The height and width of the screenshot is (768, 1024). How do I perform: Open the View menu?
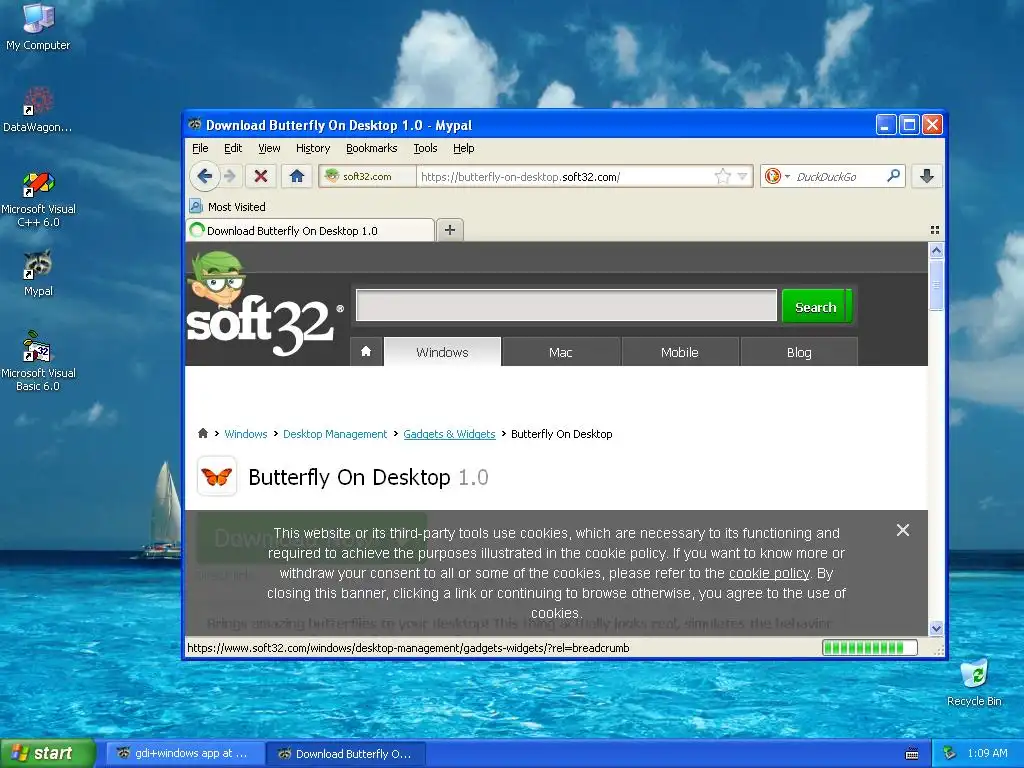pos(269,148)
